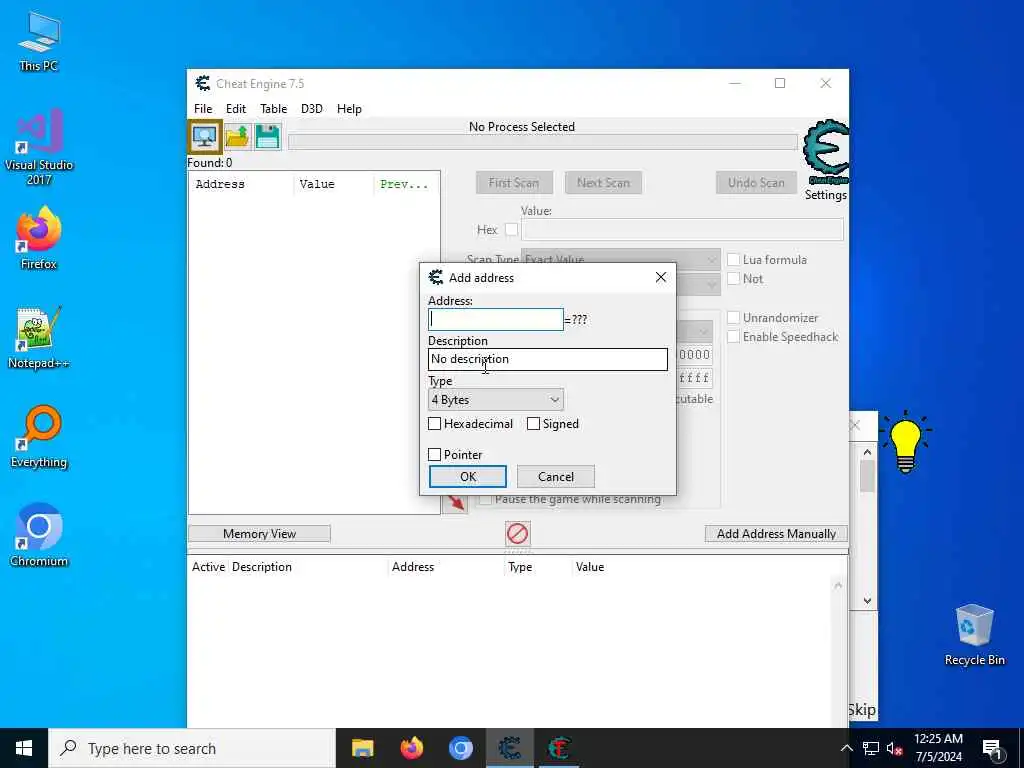Expand the Type dropdown showing 4 Bytes
Screen dimensions: 1024x768
(496, 400)
